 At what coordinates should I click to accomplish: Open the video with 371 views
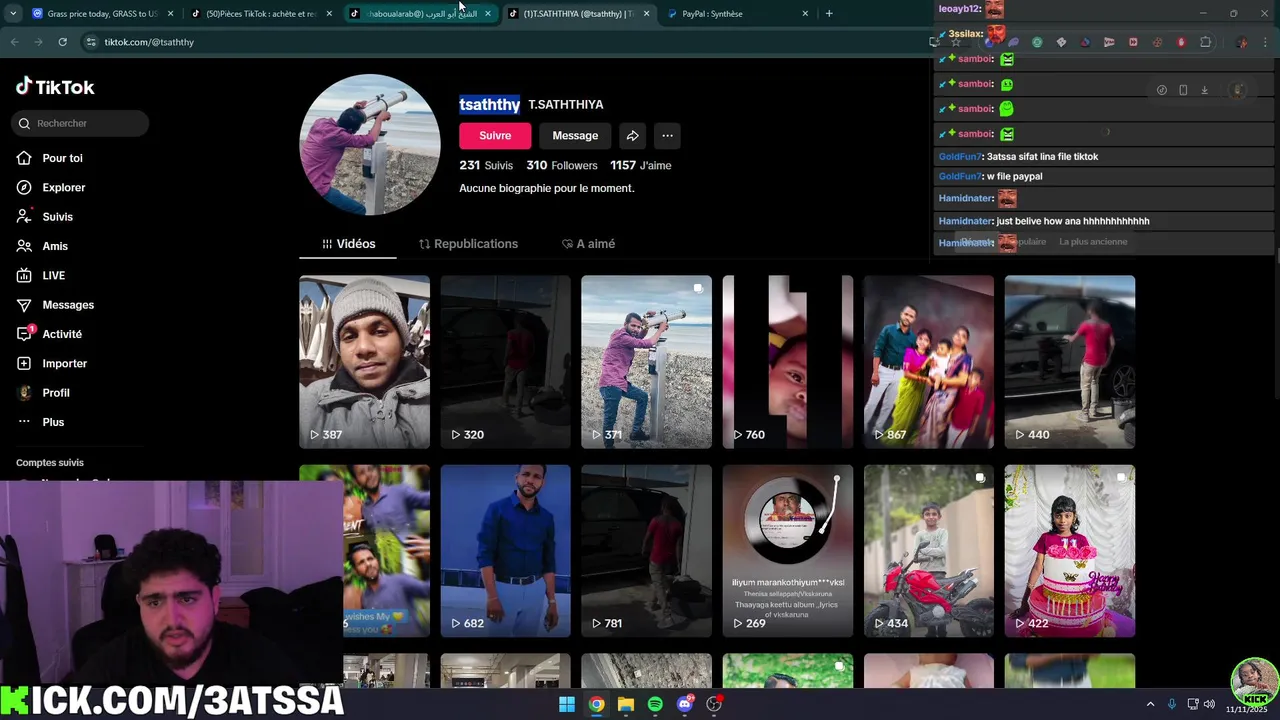point(646,362)
